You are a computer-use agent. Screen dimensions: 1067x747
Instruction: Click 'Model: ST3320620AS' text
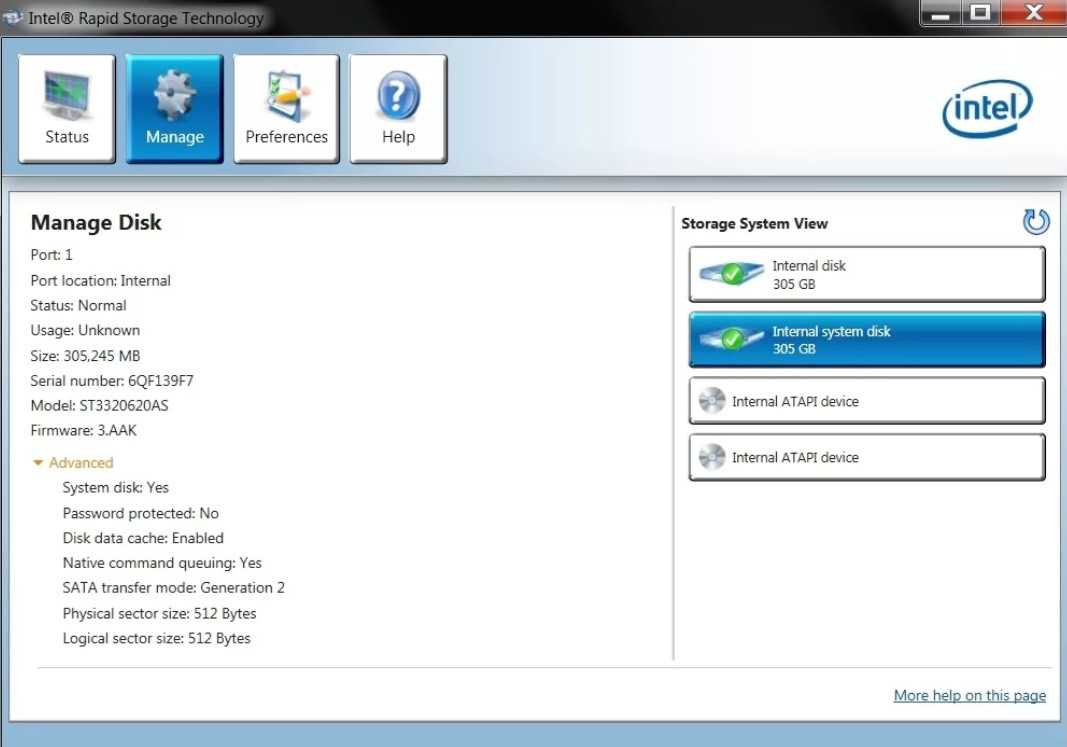click(x=99, y=405)
